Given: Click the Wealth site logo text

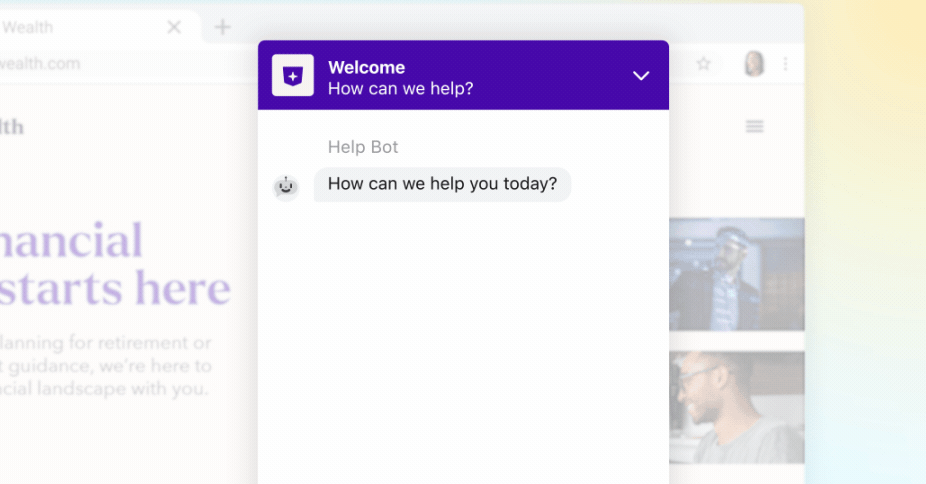Looking at the screenshot, I should tap(12, 127).
